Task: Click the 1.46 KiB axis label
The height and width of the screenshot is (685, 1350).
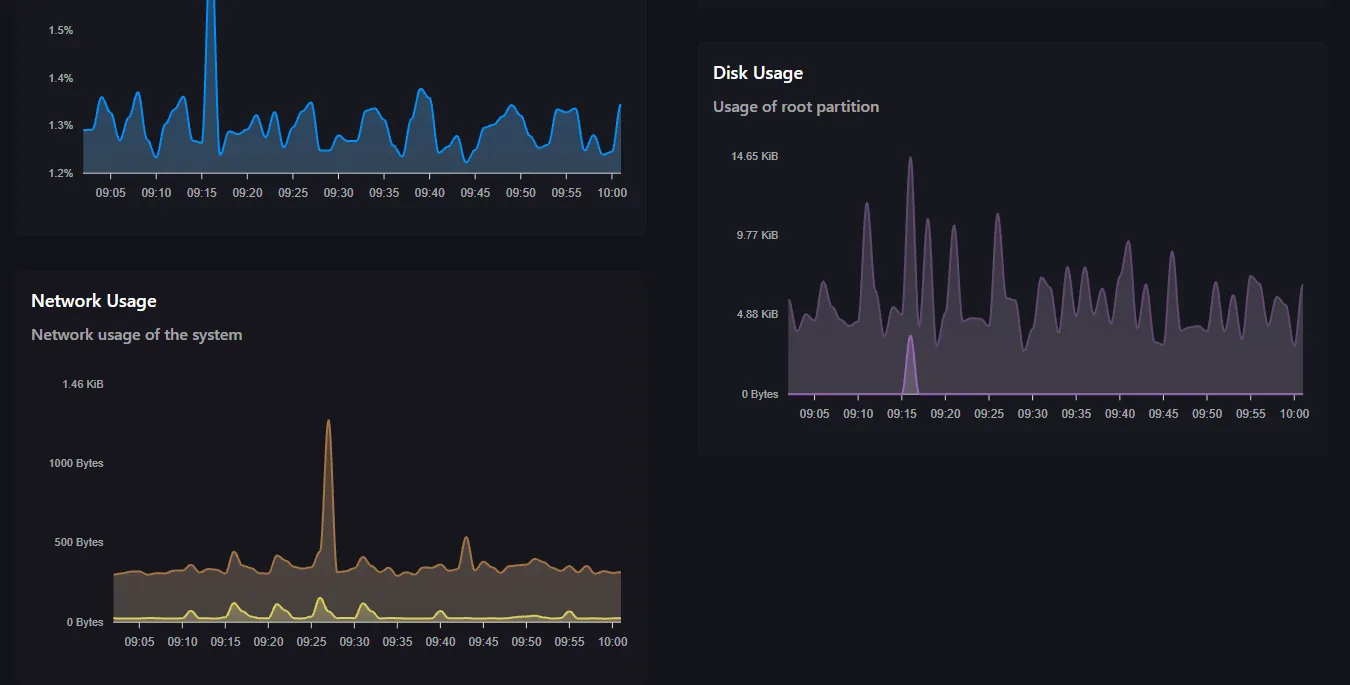Action: (x=83, y=384)
